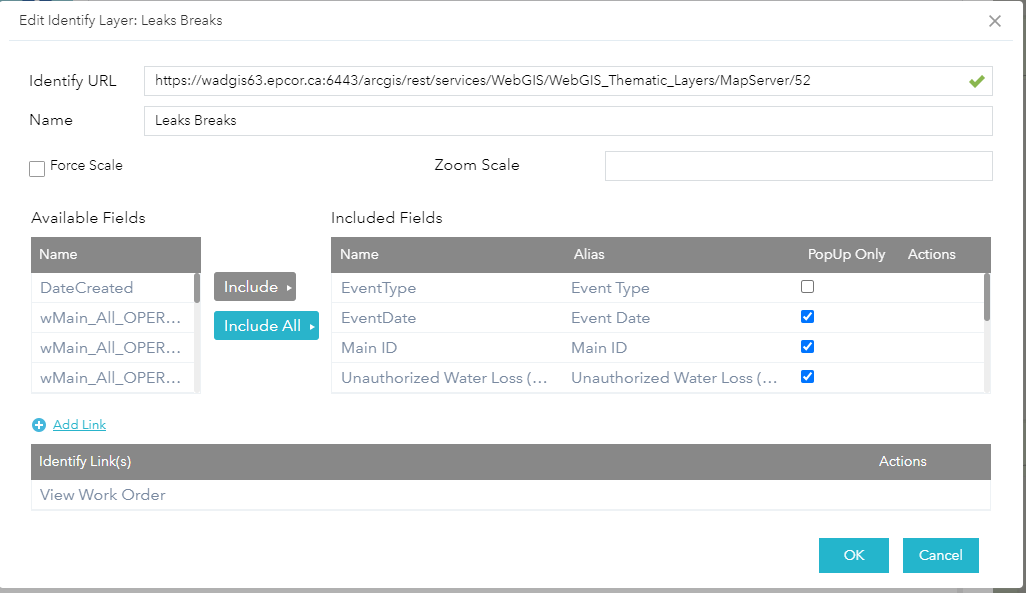Click inside the Zoom Scale field
Viewport: 1026px width, 593px height.
click(797, 166)
